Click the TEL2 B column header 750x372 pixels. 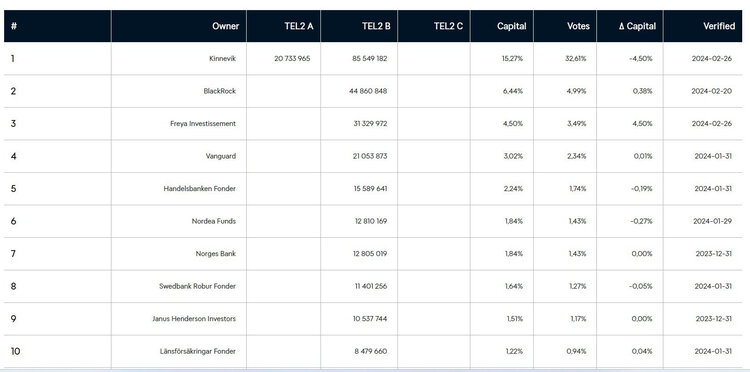(376, 26)
